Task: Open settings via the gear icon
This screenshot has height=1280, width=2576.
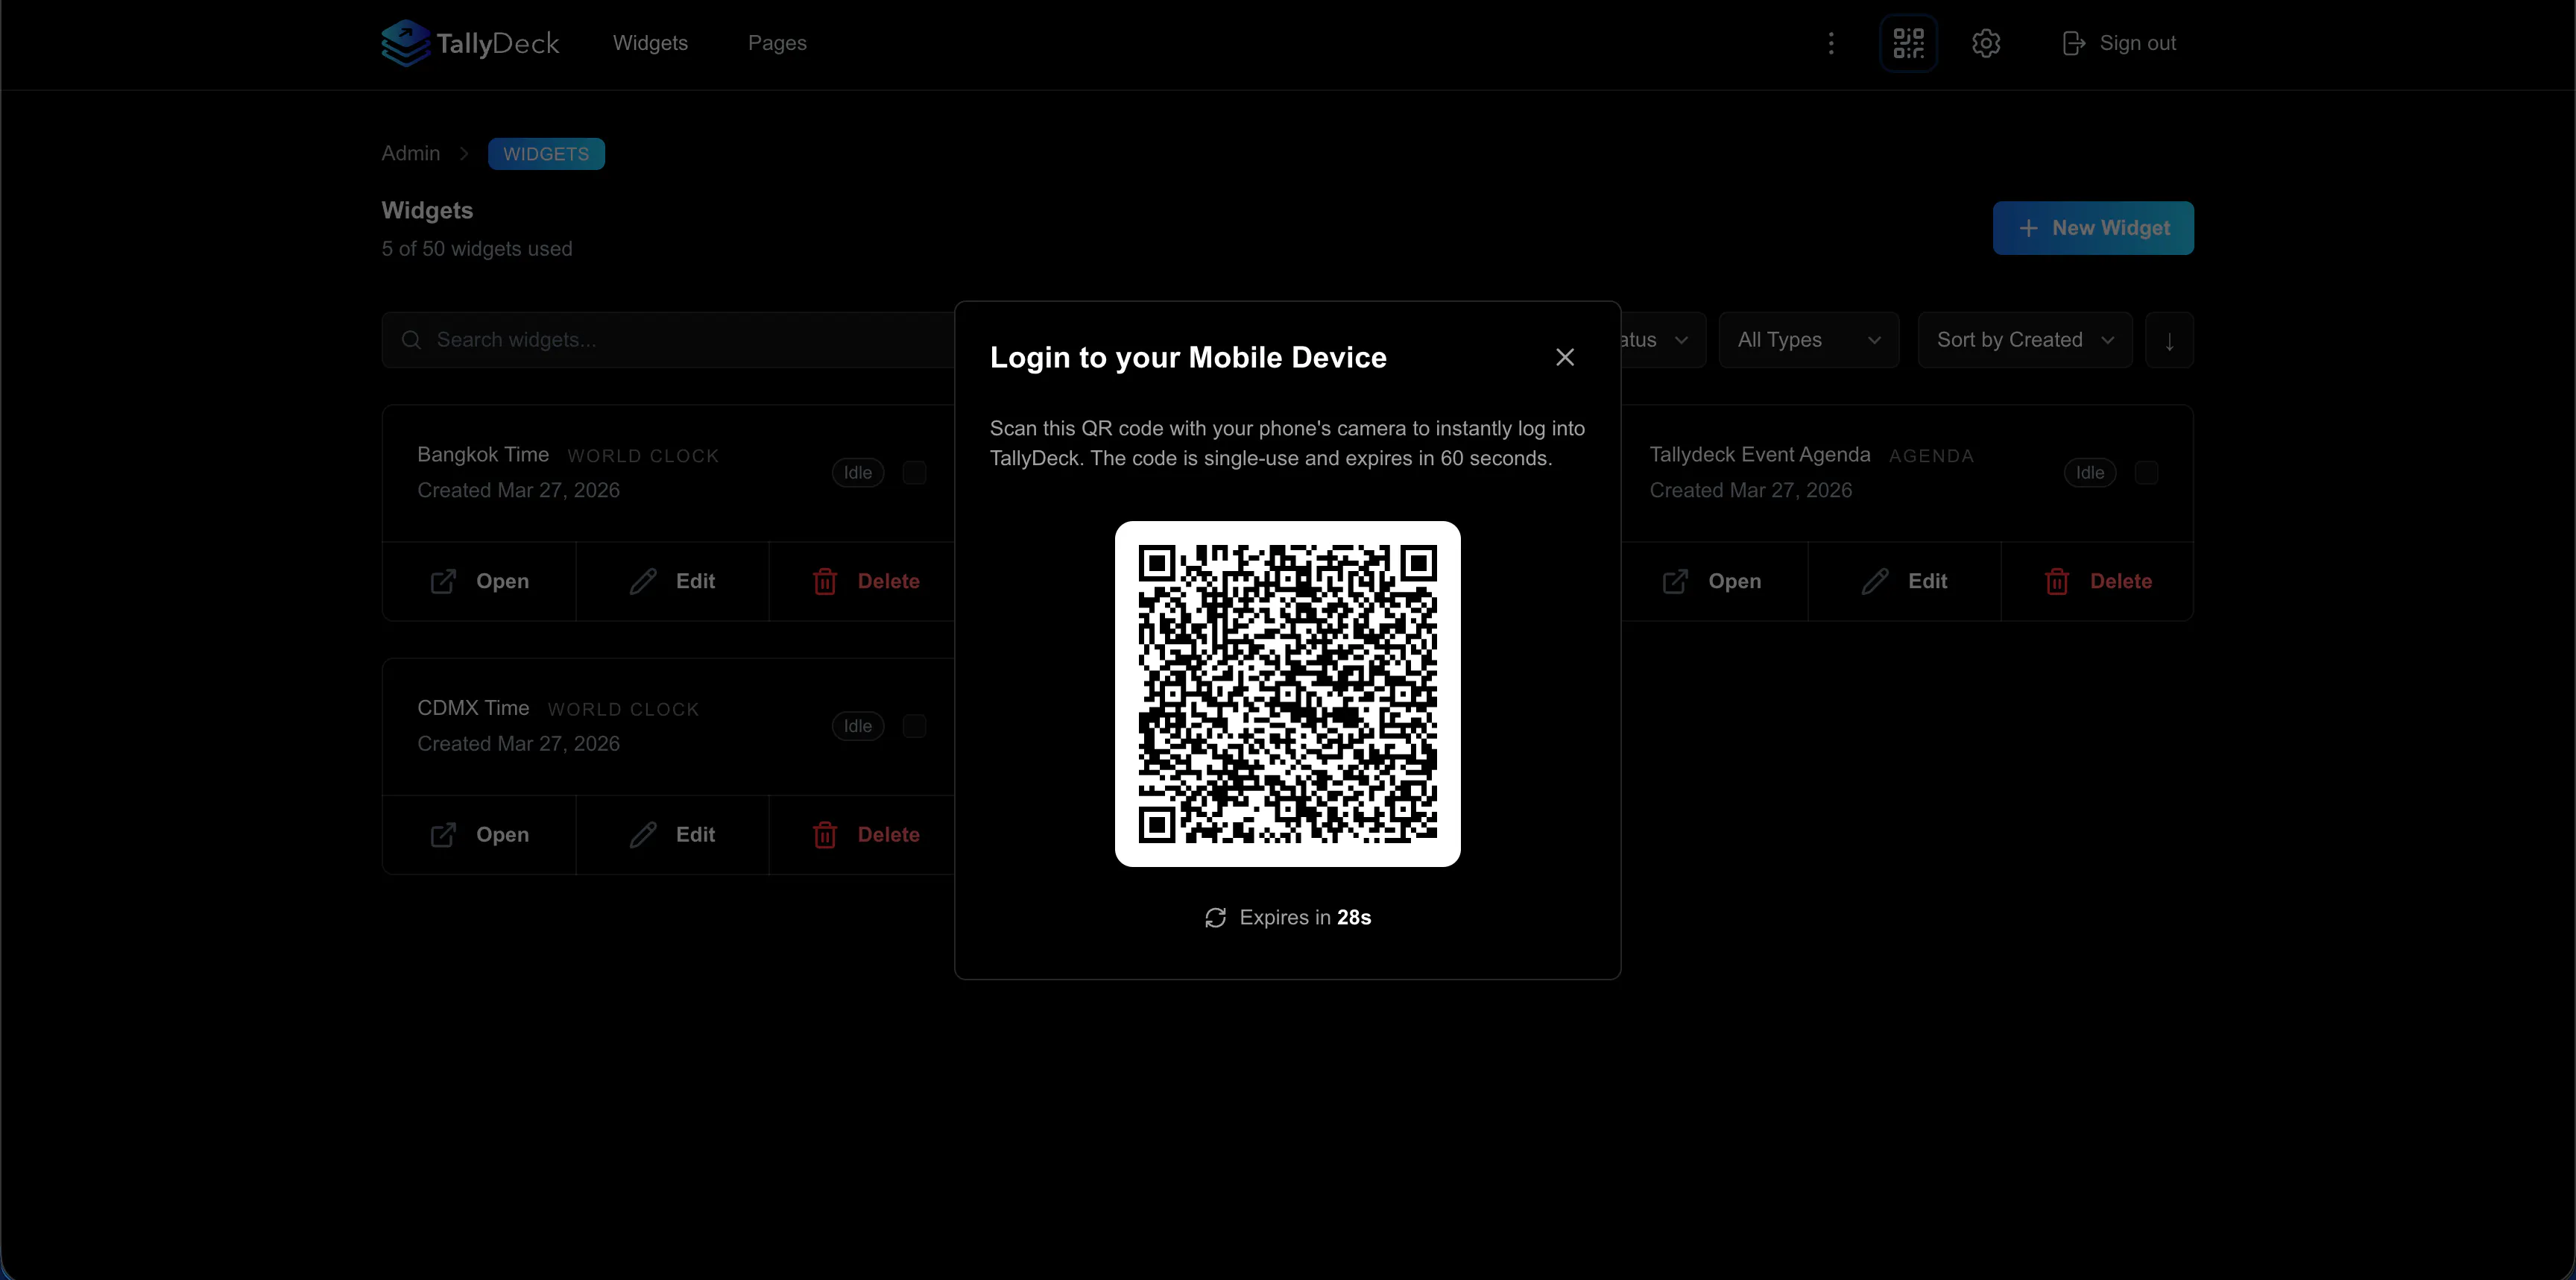Action: 1986,43
